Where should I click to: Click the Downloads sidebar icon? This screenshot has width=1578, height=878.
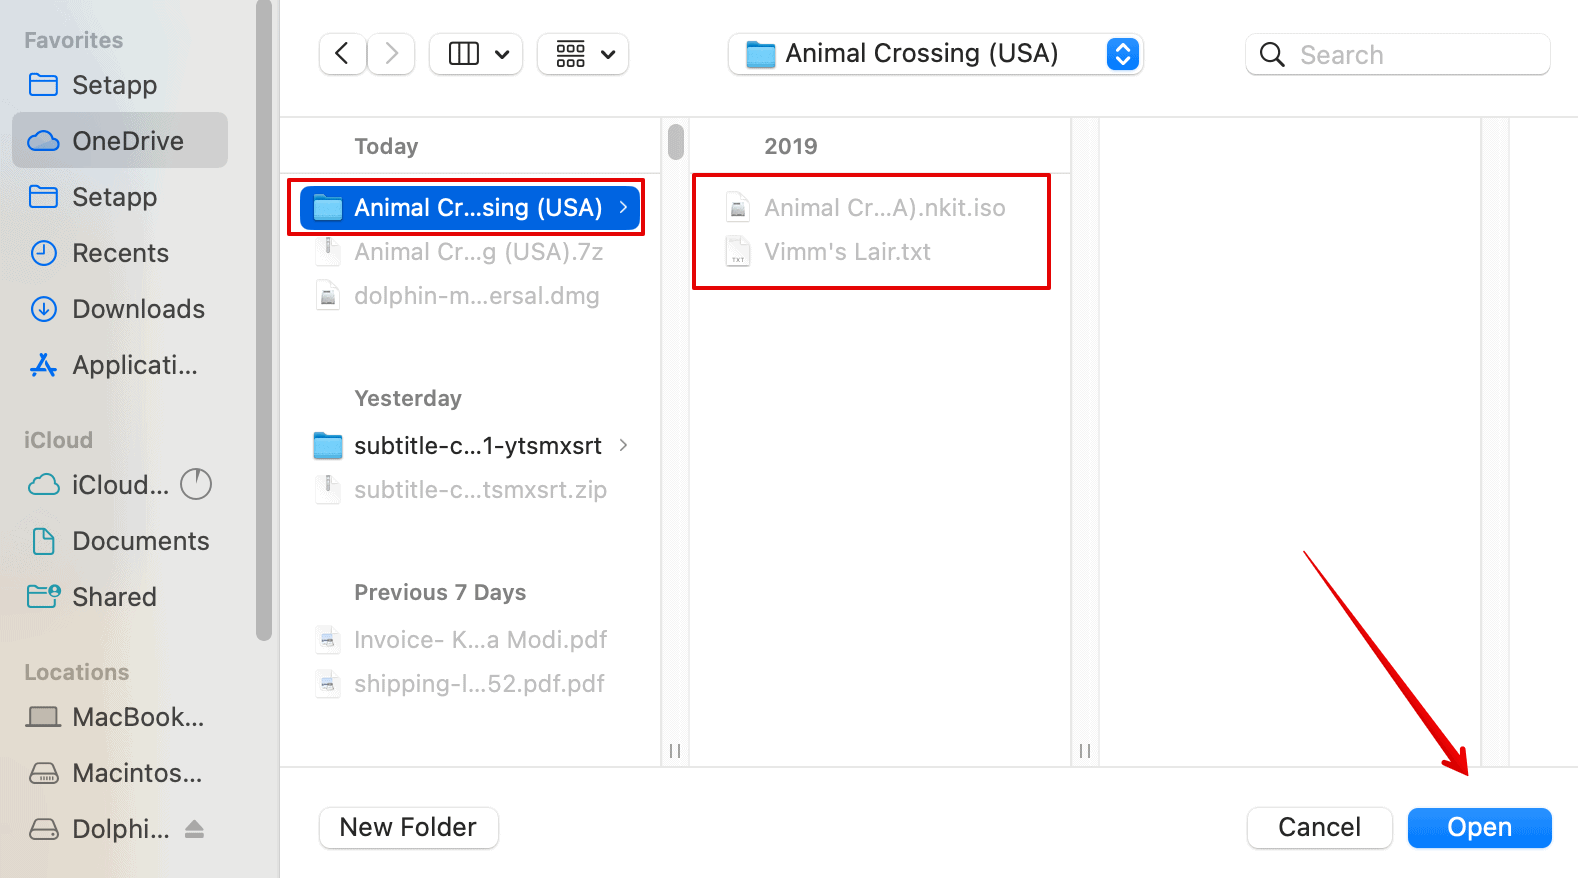(x=43, y=309)
